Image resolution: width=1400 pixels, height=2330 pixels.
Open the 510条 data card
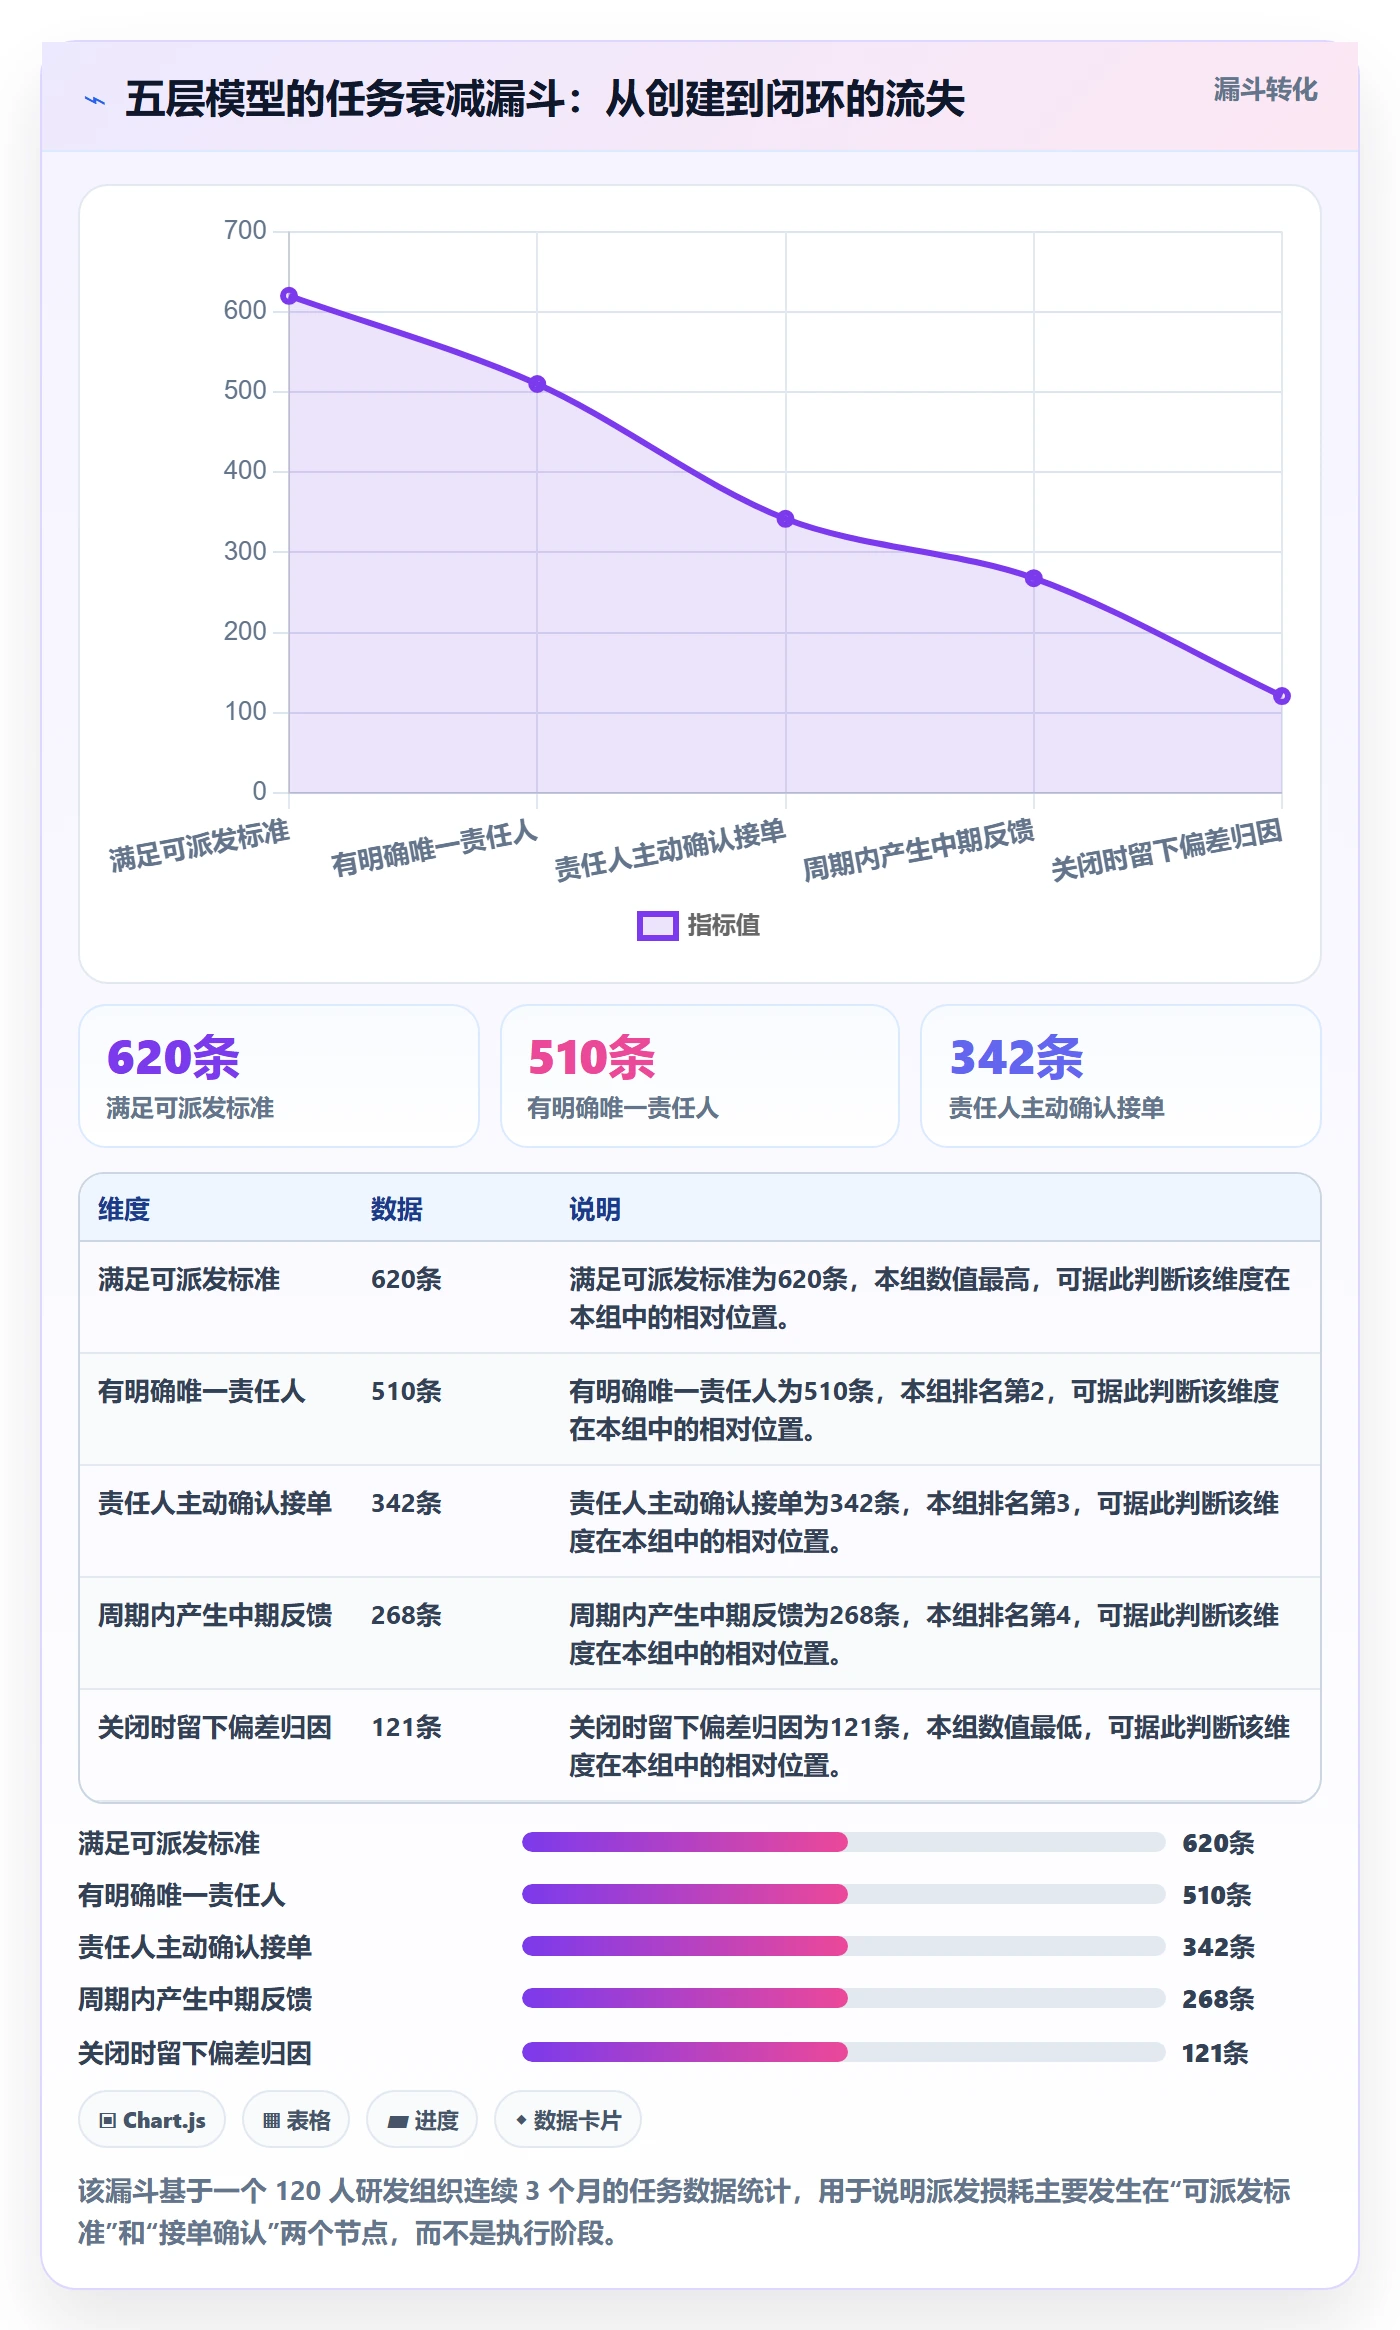700,1076
